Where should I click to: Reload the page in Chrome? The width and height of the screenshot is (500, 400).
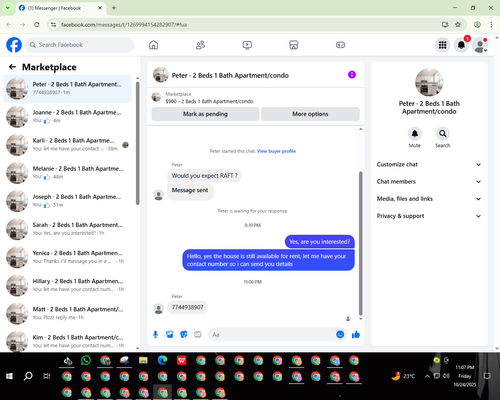tap(37, 25)
